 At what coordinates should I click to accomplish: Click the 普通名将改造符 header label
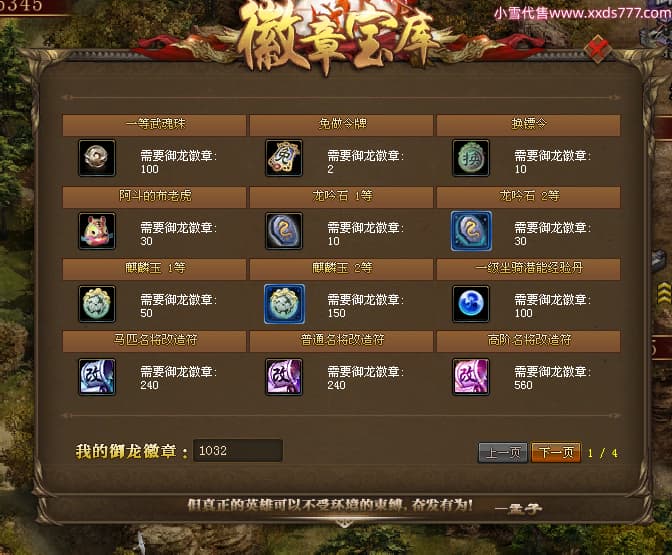(342, 340)
